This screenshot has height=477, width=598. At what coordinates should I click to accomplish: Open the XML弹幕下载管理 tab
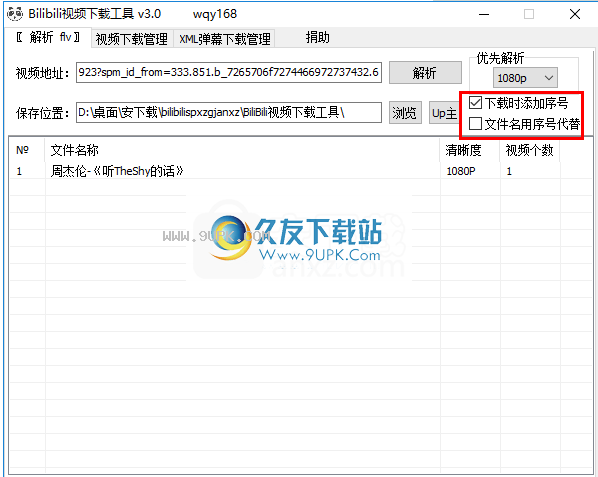pyautogui.click(x=225, y=39)
